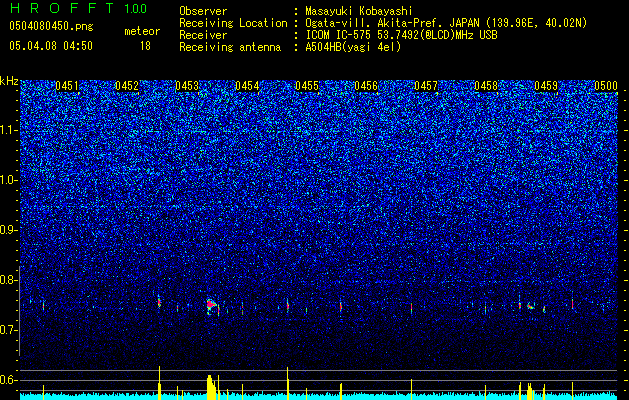629x400 pixels.
Task: Click the 0454 time marker
Action: [247, 86]
